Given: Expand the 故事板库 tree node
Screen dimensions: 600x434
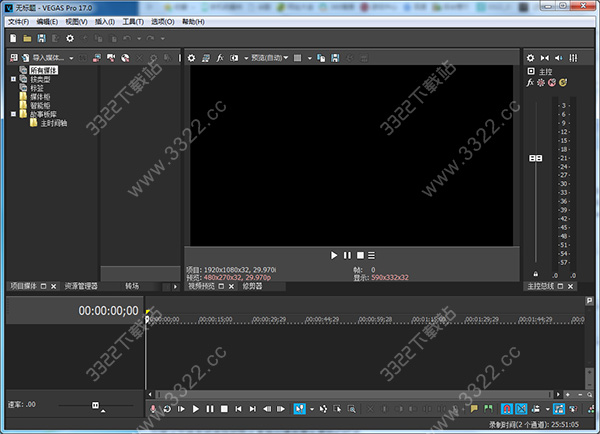Looking at the screenshot, I should pyautogui.click(x=13, y=114).
